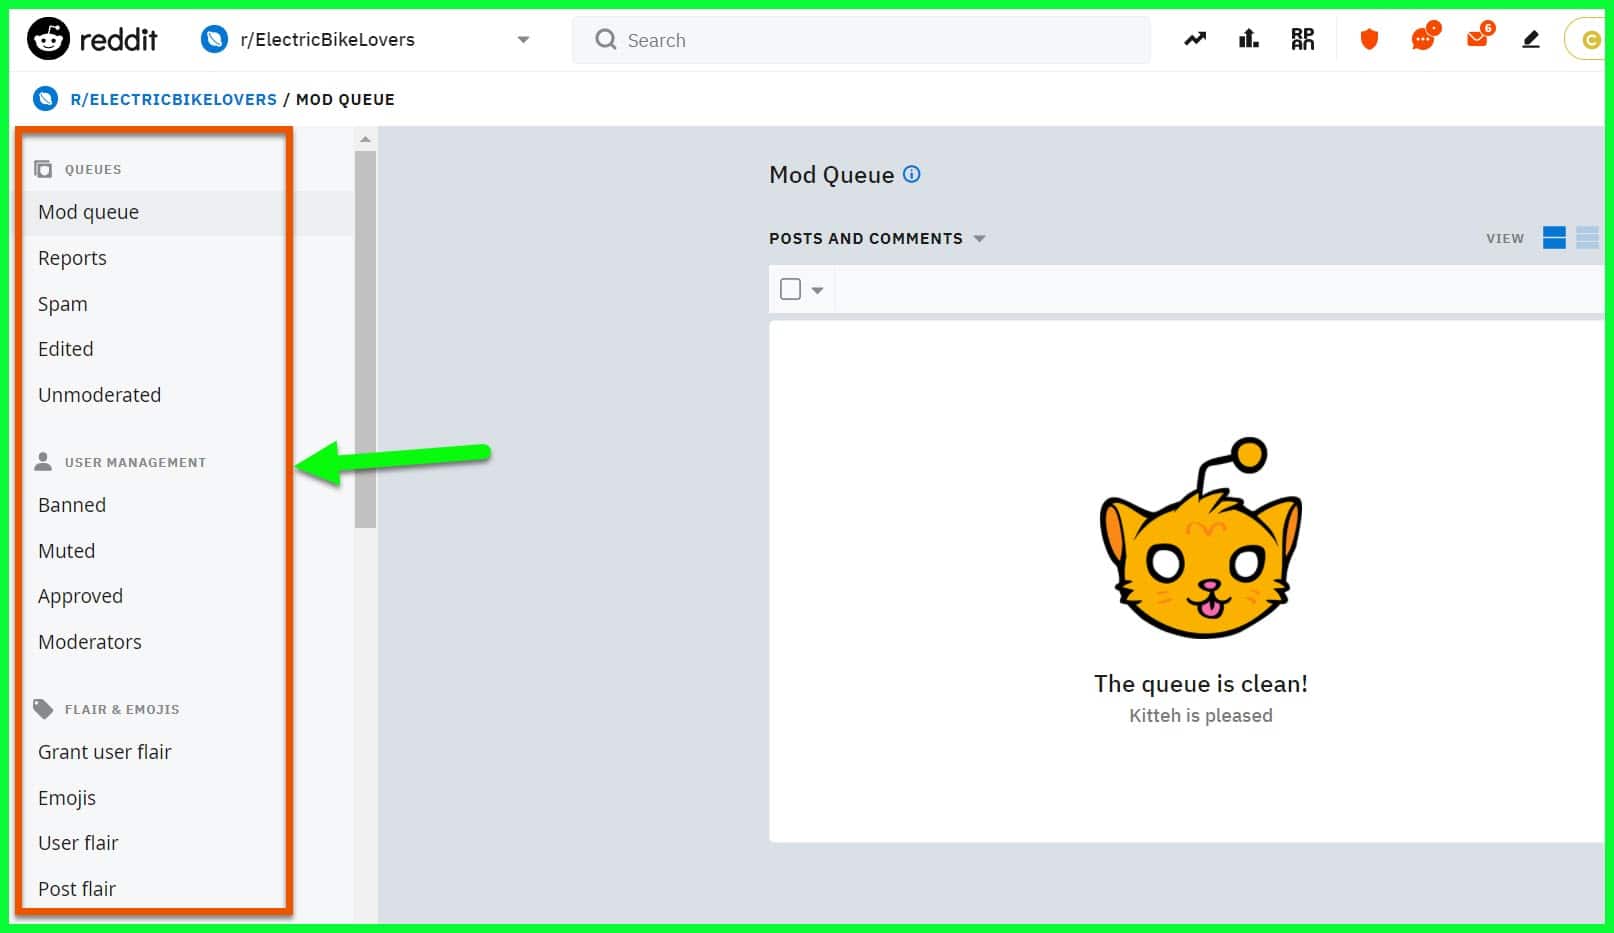Tick the select-all checkbox above the queue
Image resolution: width=1614 pixels, height=933 pixels.
click(789, 288)
